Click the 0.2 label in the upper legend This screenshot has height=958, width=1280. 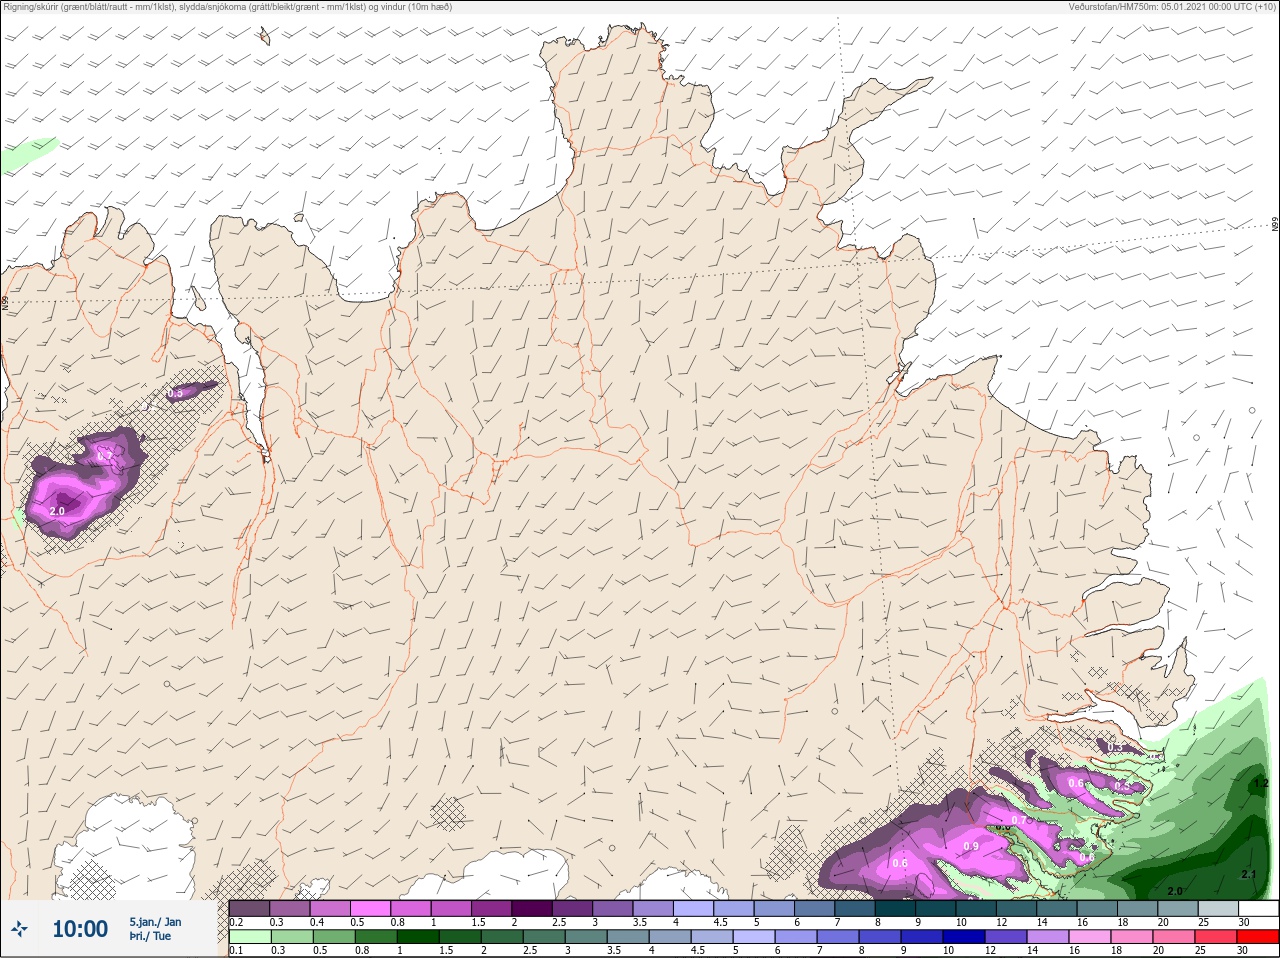tap(235, 922)
